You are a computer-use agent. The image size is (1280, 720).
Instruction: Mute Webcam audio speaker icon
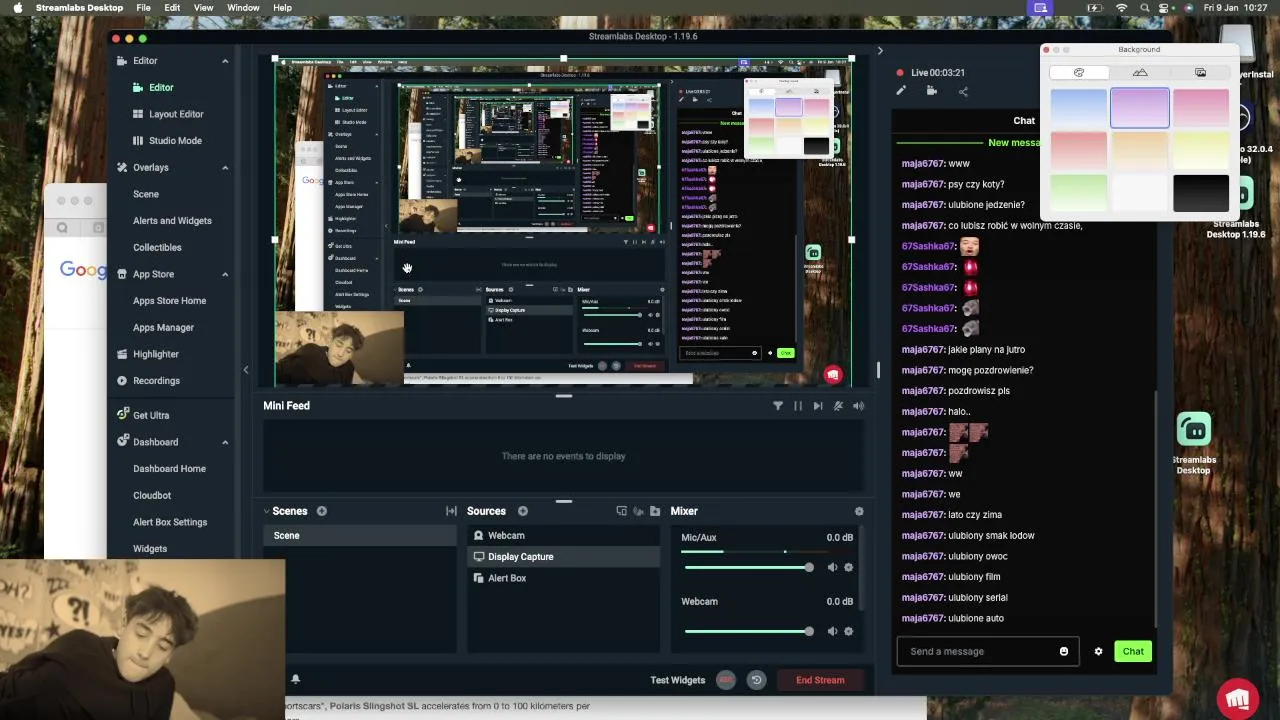pos(832,631)
